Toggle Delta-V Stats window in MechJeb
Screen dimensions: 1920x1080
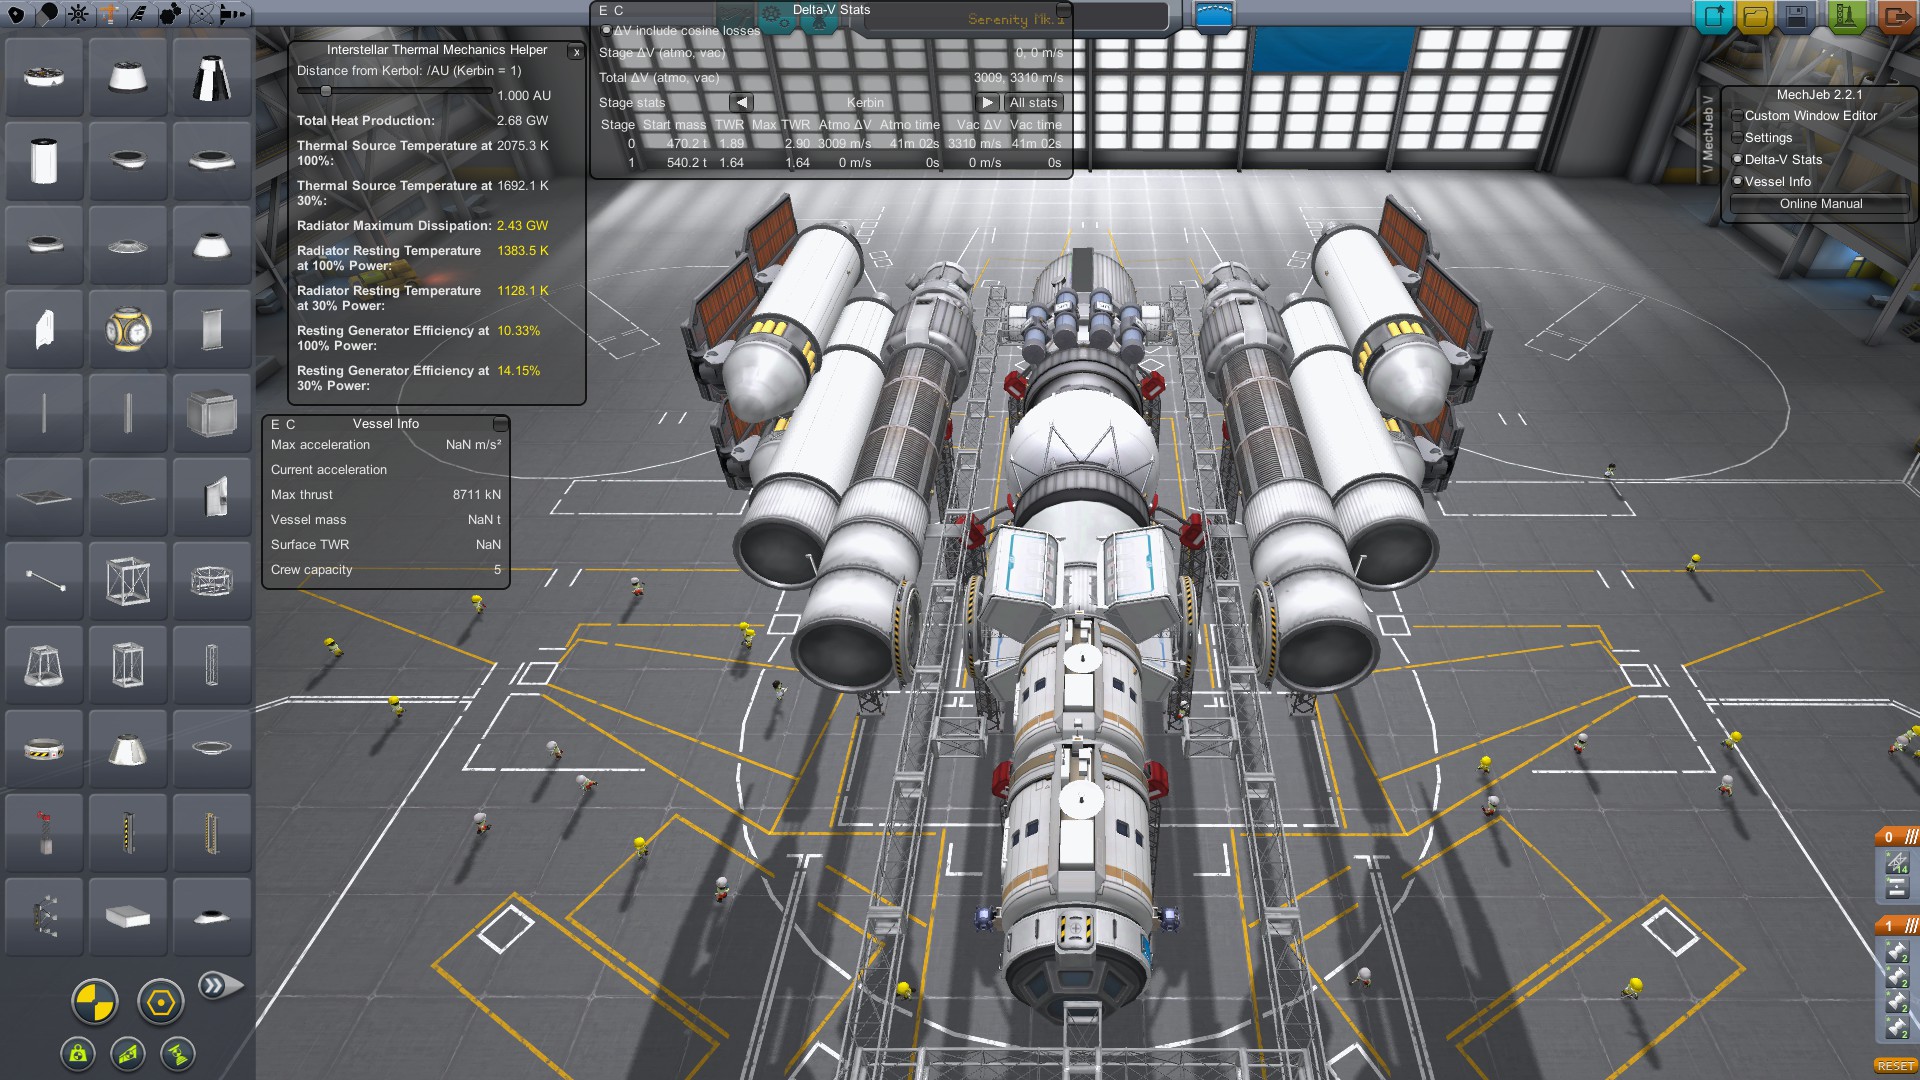point(1738,159)
